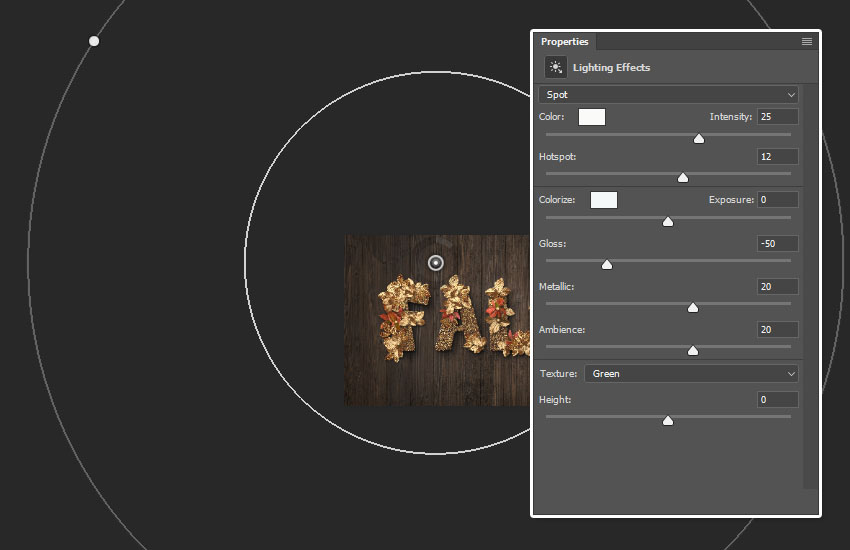
Task: Click the Lighting Effects title text
Action: pos(611,68)
